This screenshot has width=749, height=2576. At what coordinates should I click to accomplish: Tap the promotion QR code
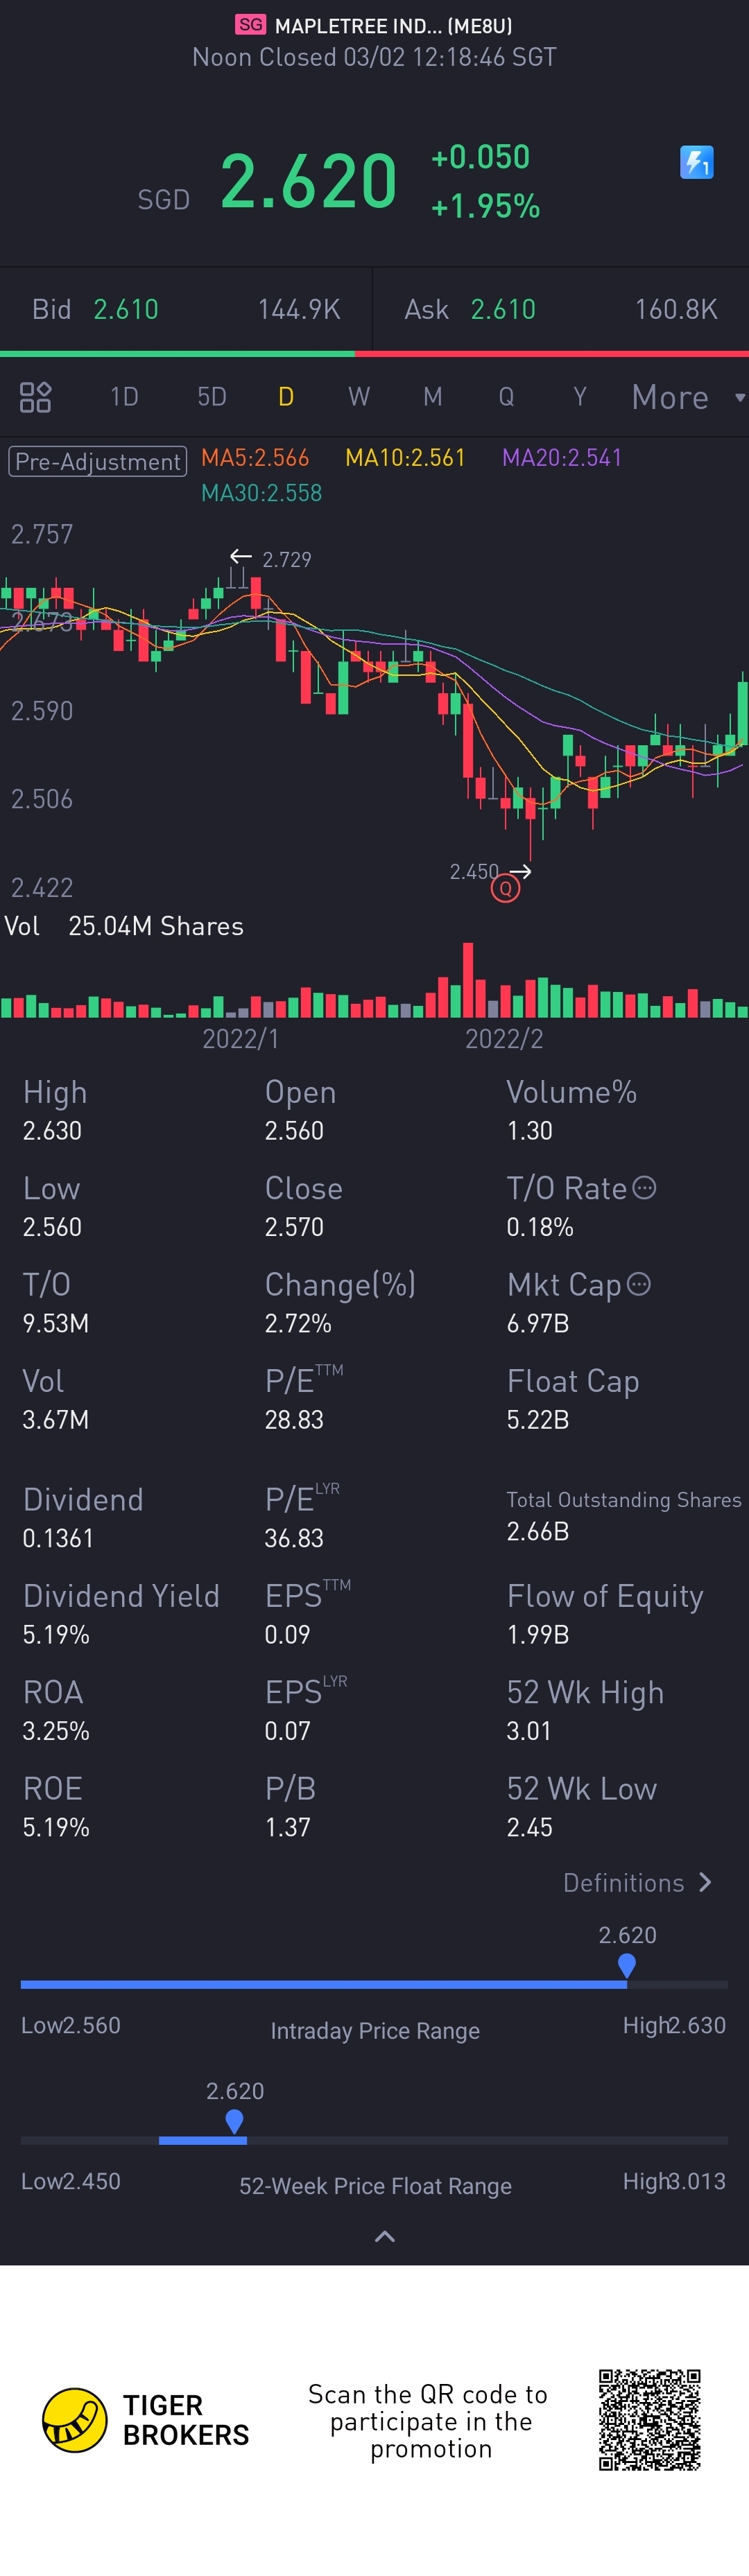tap(649, 2419)
